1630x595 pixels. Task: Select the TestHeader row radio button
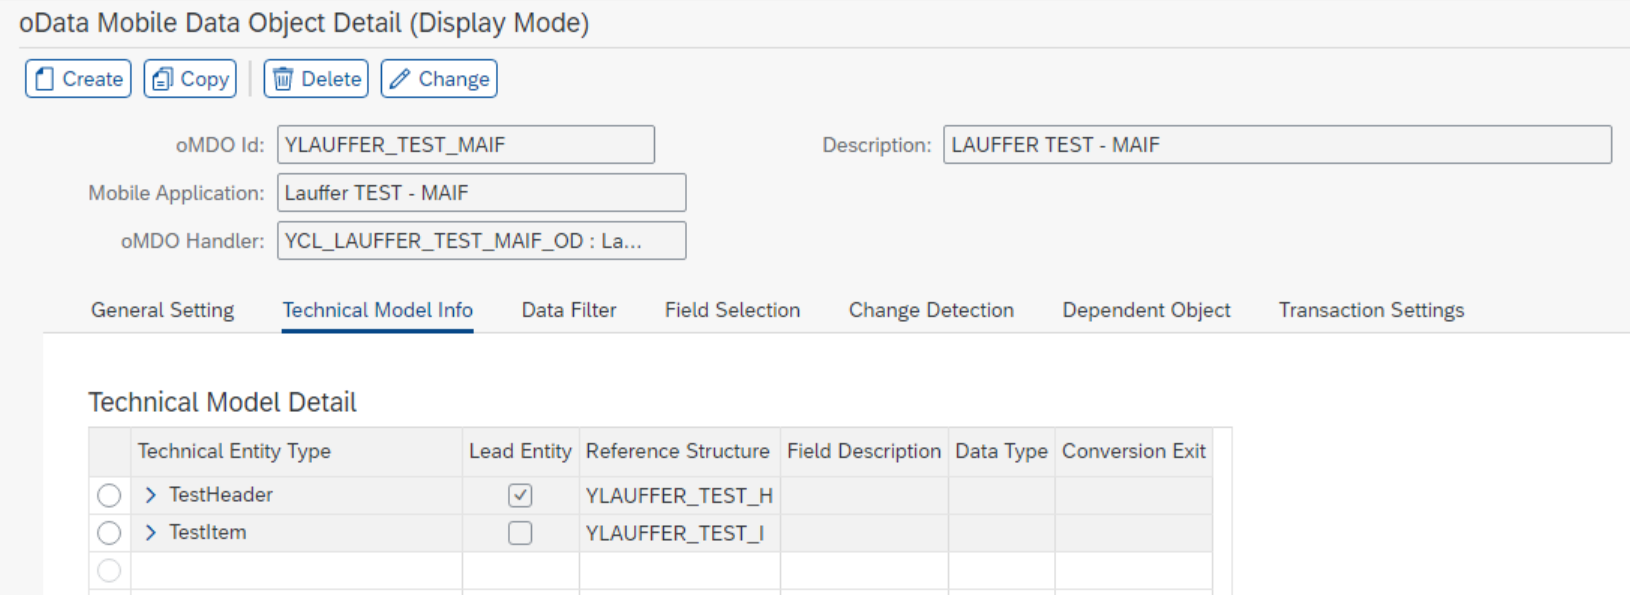coord(109,495)
